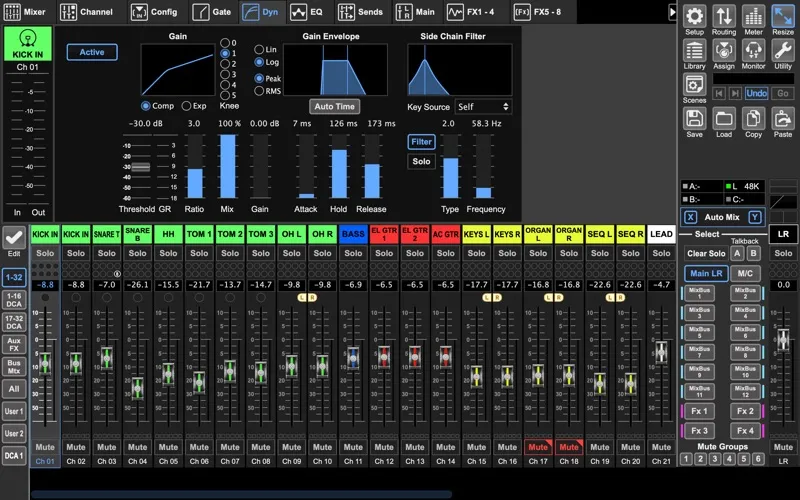Click the next scene skip-forward icon
Image resolution: width=800 pixels, height=500 pixels.
[x=735, y=93]
